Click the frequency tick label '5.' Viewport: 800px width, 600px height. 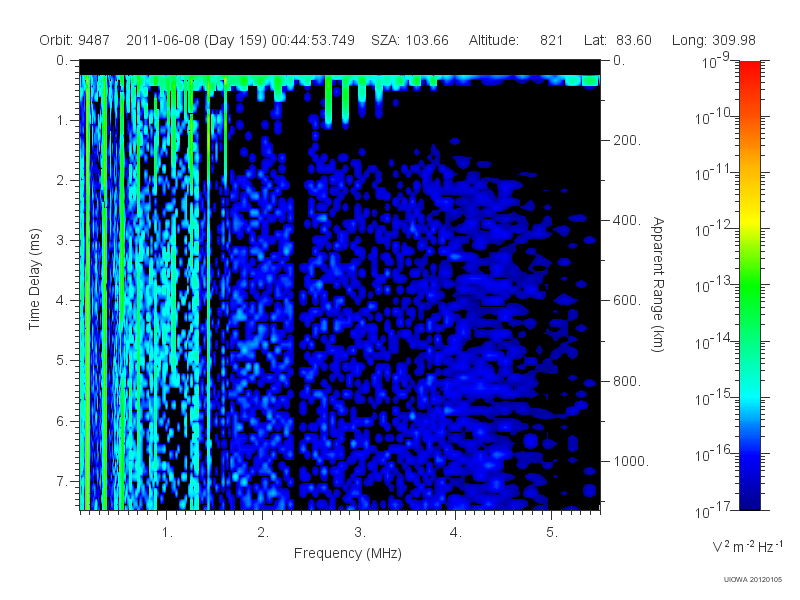click(552, 533)
